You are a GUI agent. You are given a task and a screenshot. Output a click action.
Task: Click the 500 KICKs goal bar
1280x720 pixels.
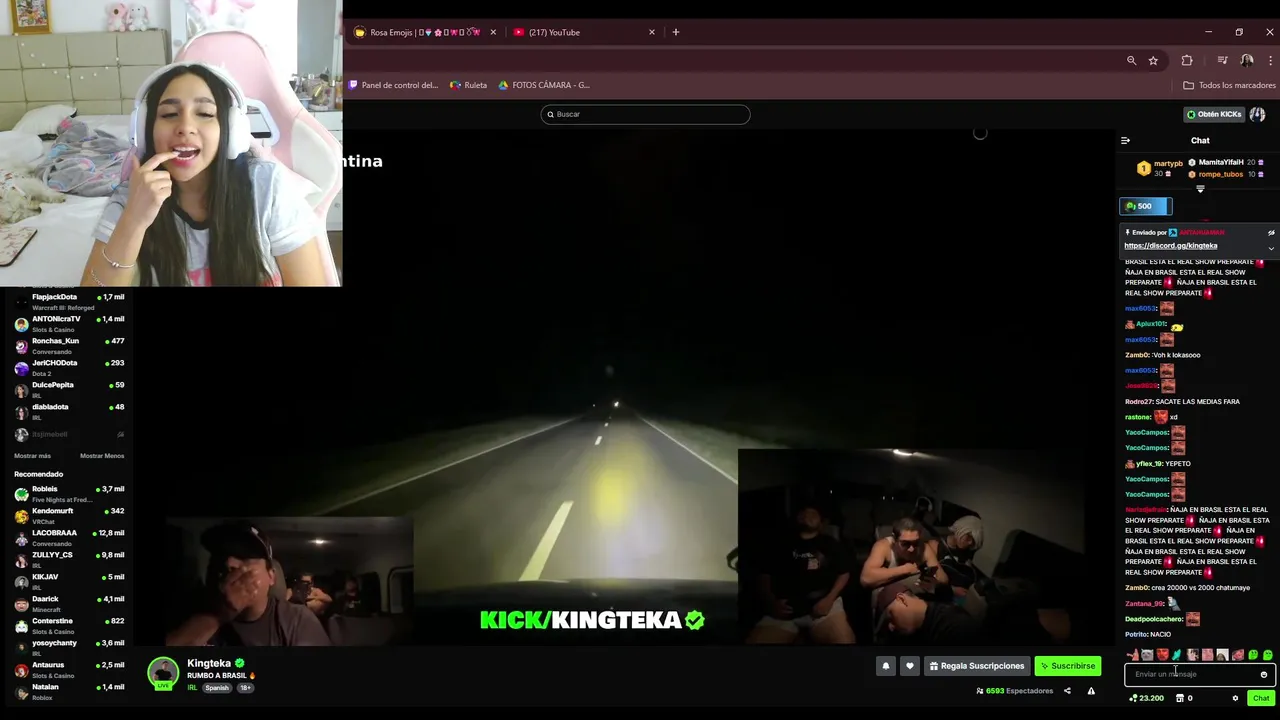click(x=1145, y=206)
